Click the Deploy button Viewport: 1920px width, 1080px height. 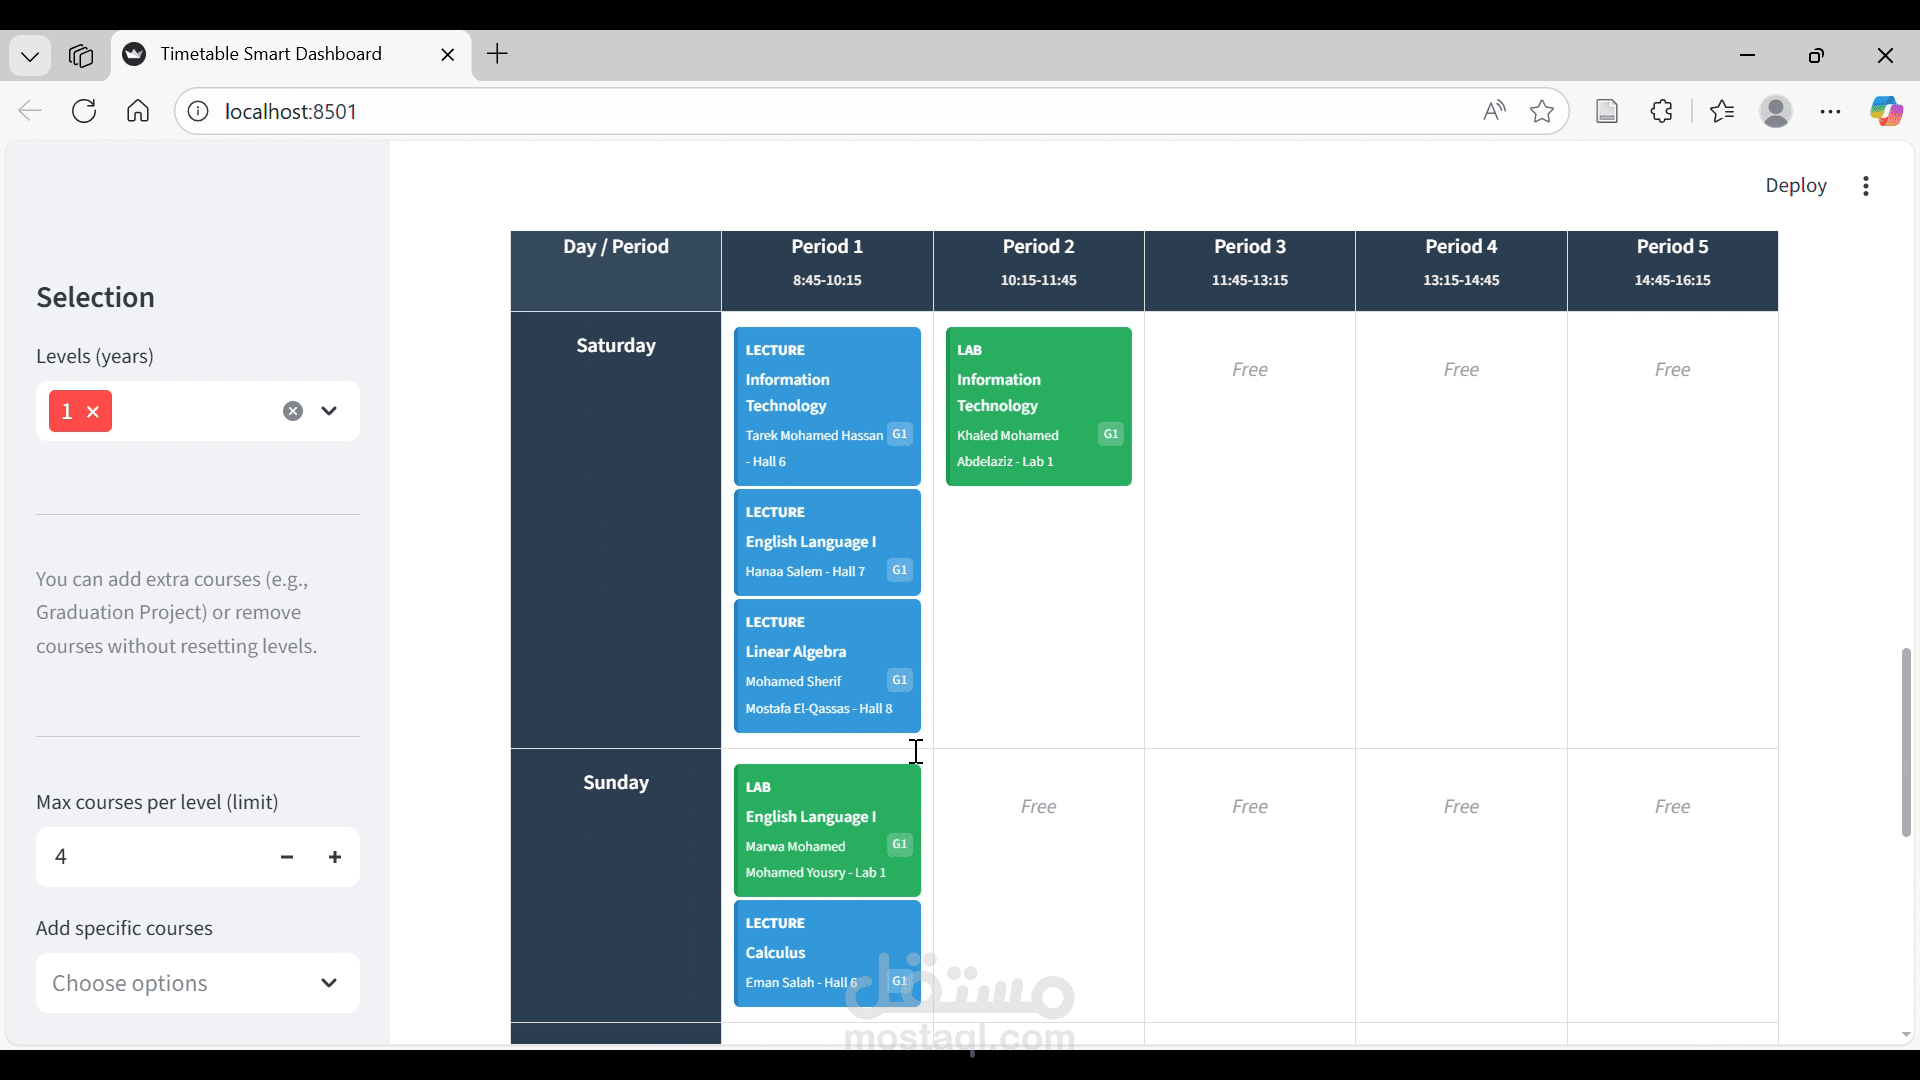pyautogui.click(x=1795, y=186)
